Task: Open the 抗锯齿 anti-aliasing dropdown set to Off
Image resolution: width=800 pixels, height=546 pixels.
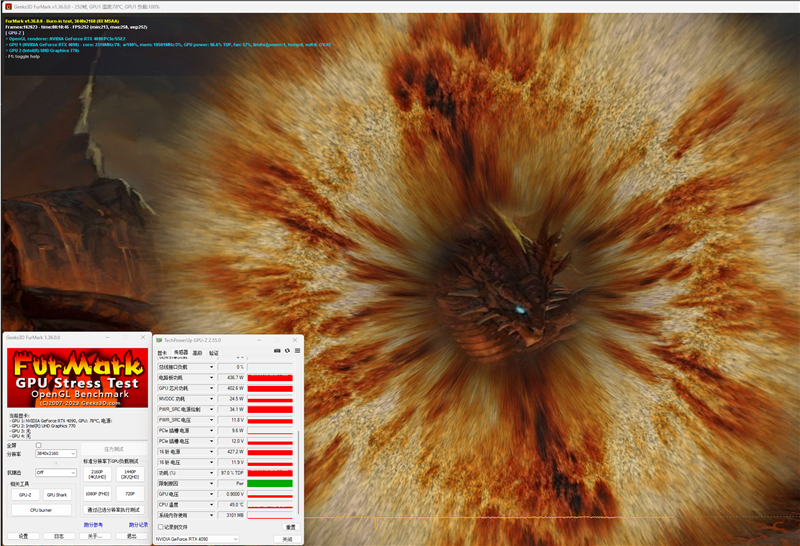Action: pos(55,473)
